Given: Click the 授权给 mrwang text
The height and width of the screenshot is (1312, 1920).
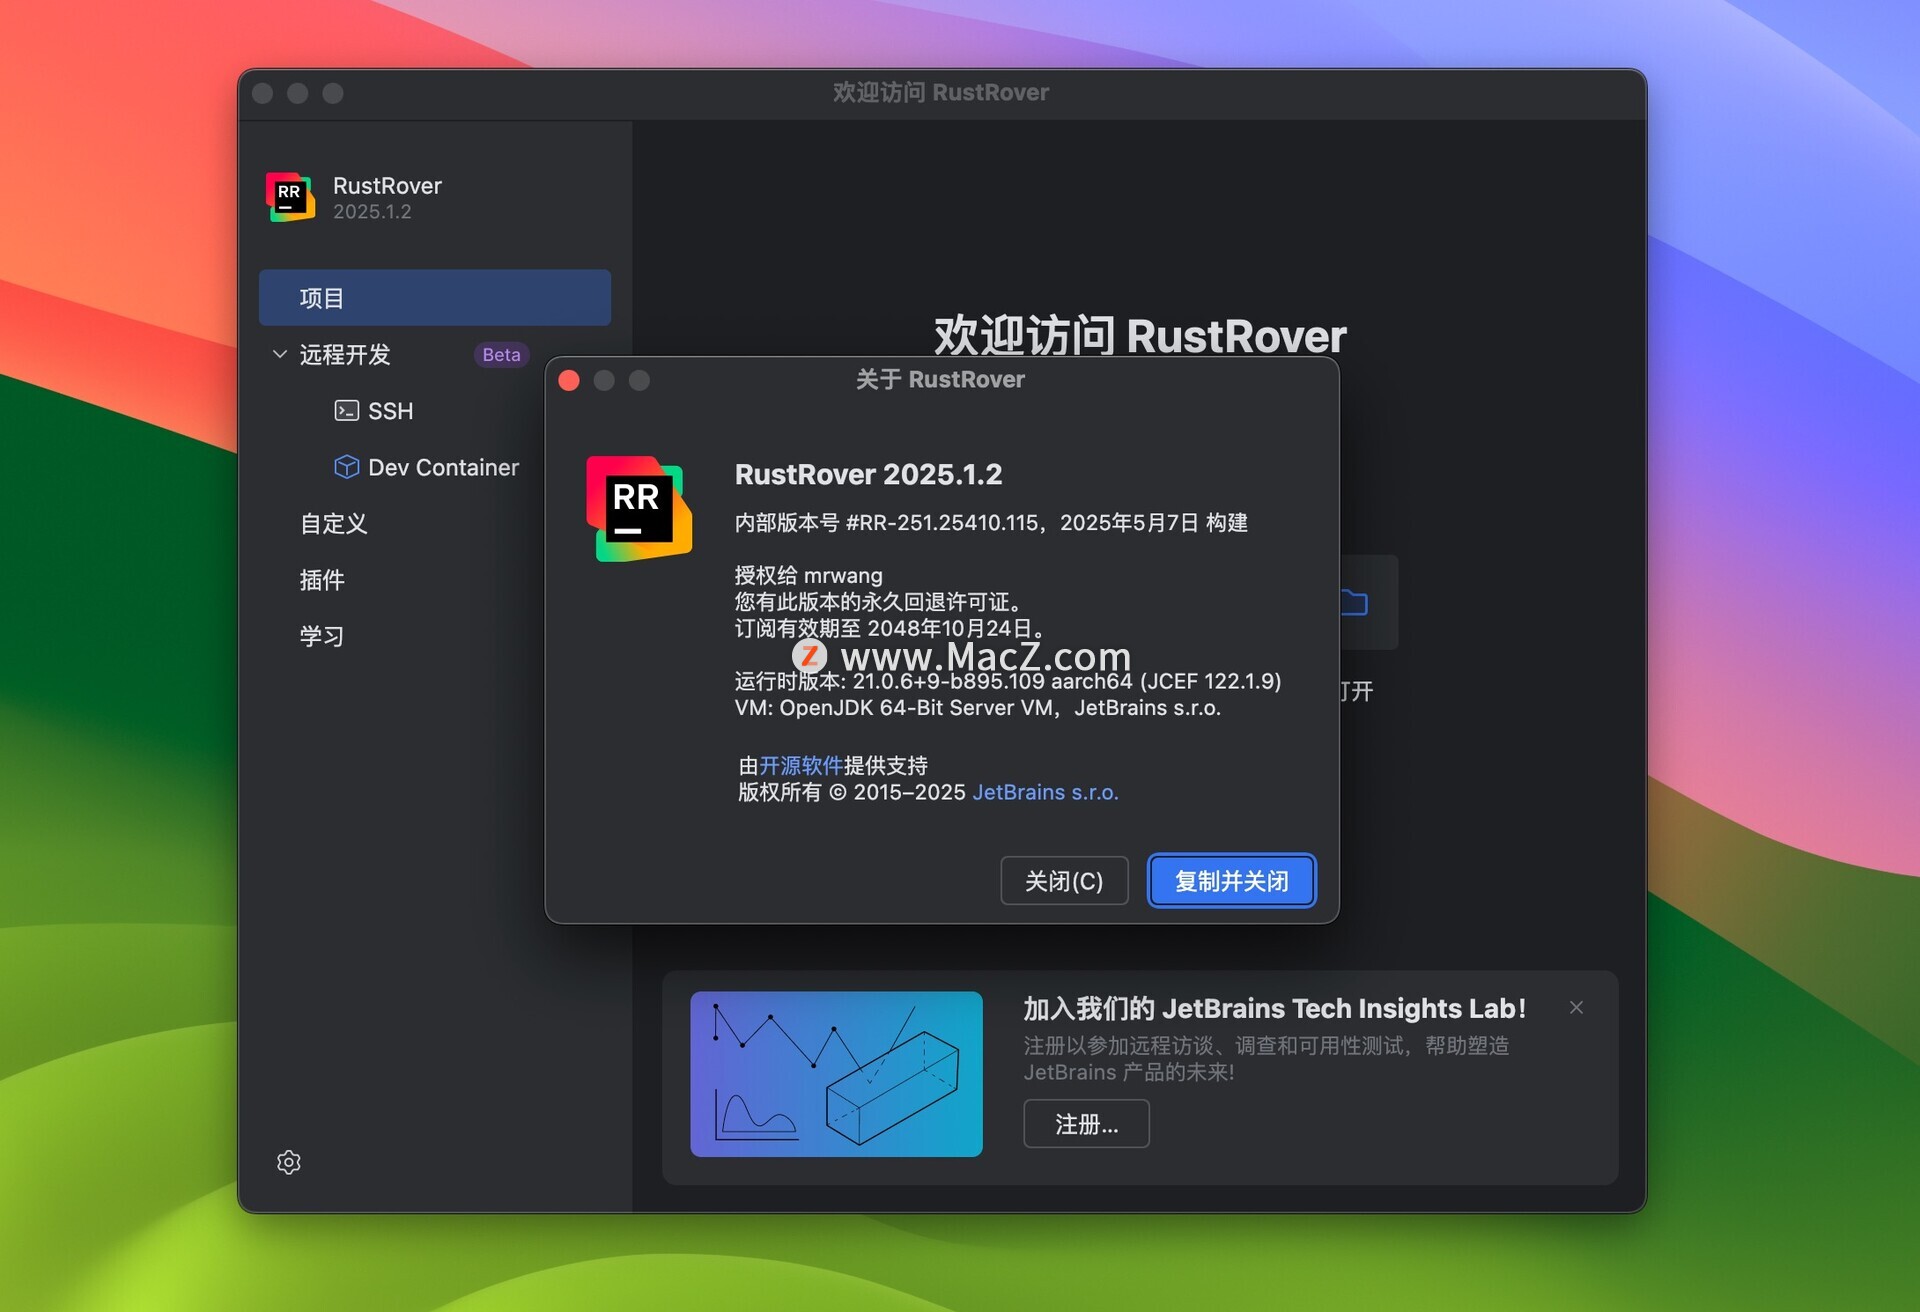Looking at the screenshot, I should [x=809, y=576].
